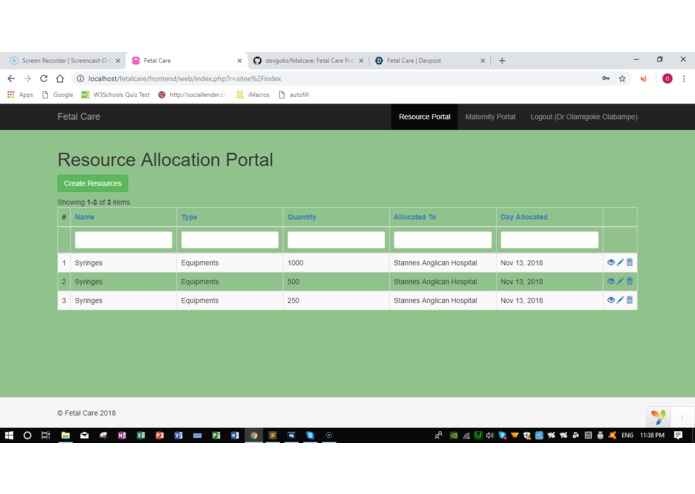The width and height of the screenshot is (695, 494).
Task: Open Skype from the taskbar
Action: coord(310,435)
